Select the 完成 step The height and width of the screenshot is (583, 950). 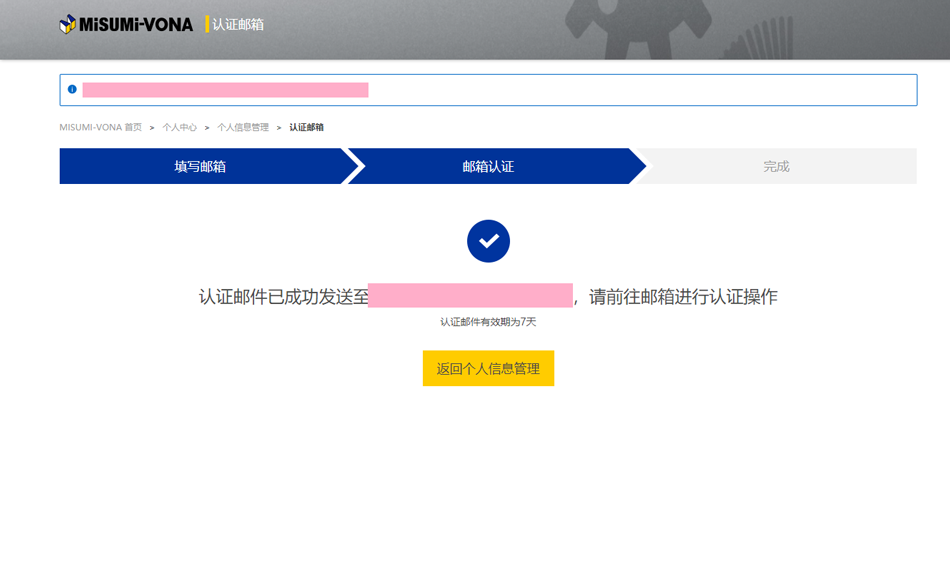tap(776, 167)
